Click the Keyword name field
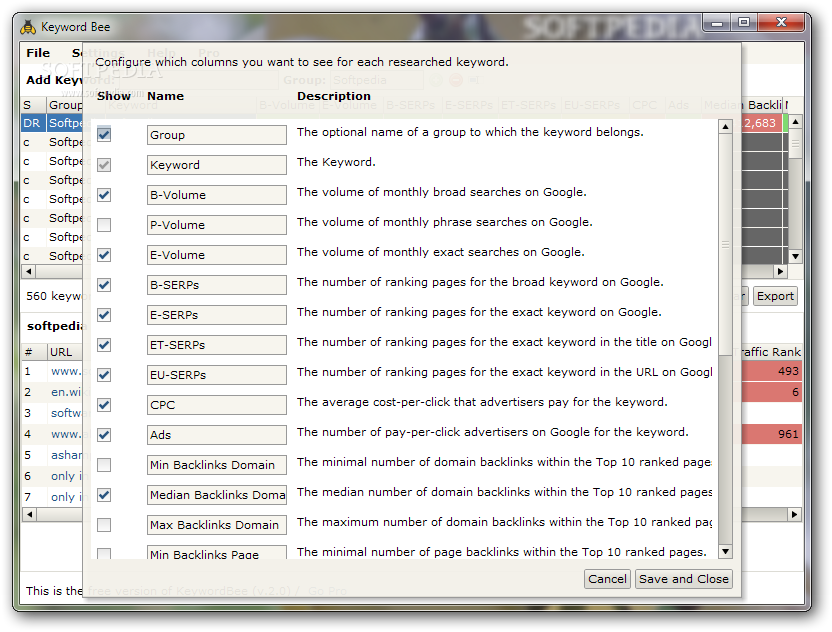Viewport: 832px width, 632px height. coord(216,165)
